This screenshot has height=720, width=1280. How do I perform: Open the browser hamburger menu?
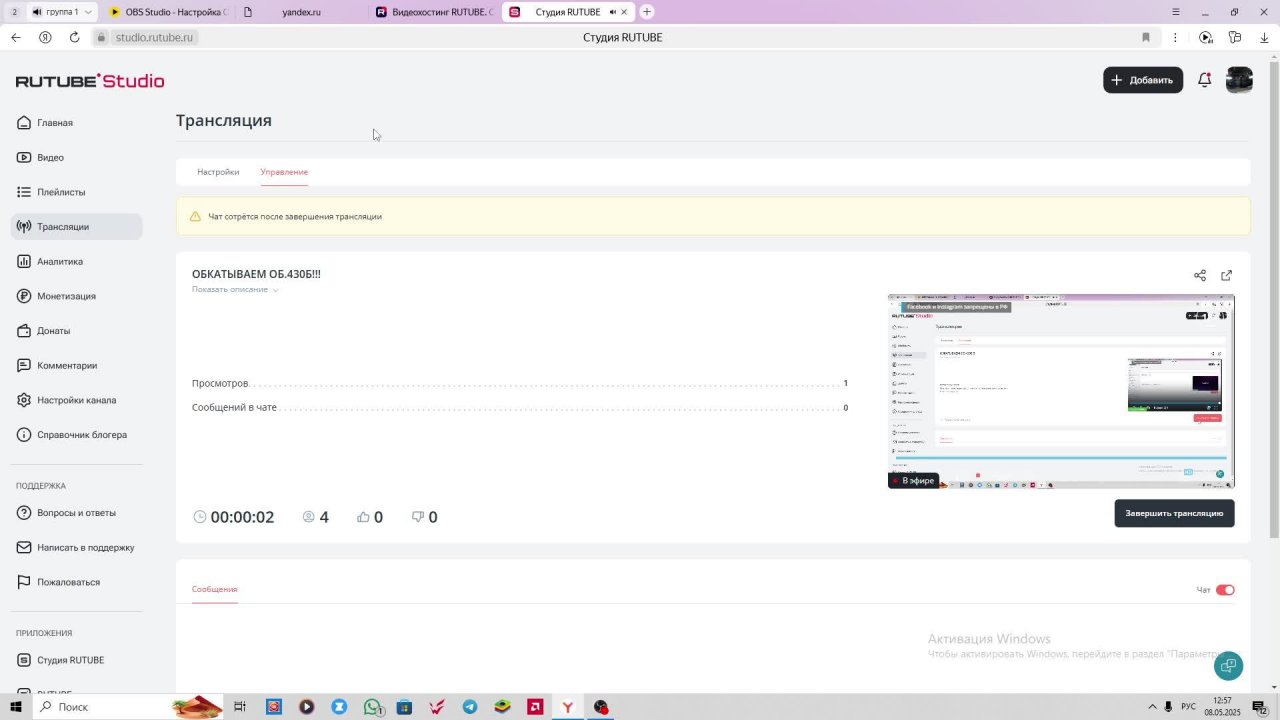1176,12
